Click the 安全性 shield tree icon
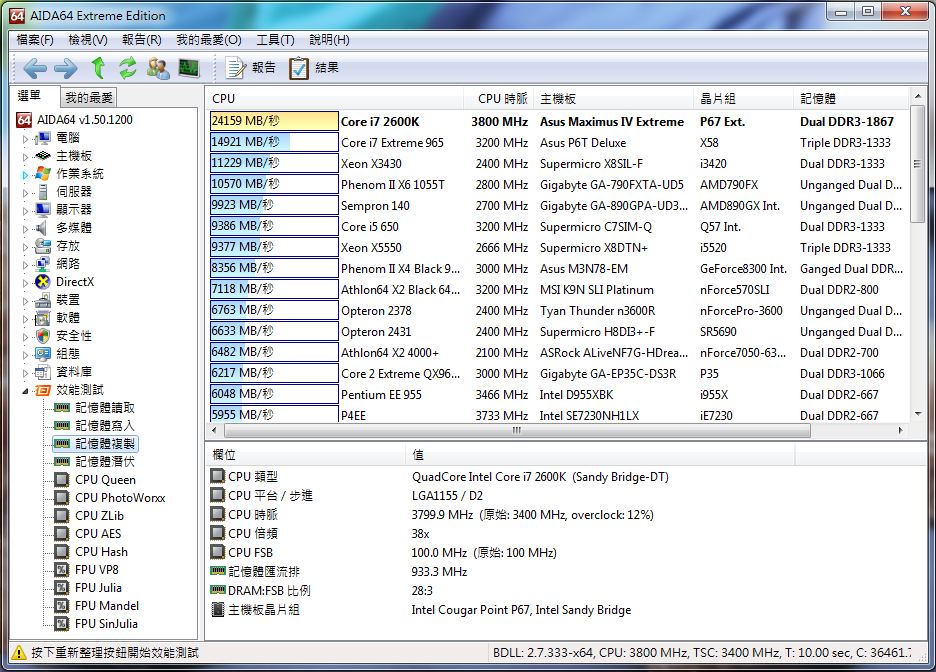 pyautogui.click(x=42, y=336)
